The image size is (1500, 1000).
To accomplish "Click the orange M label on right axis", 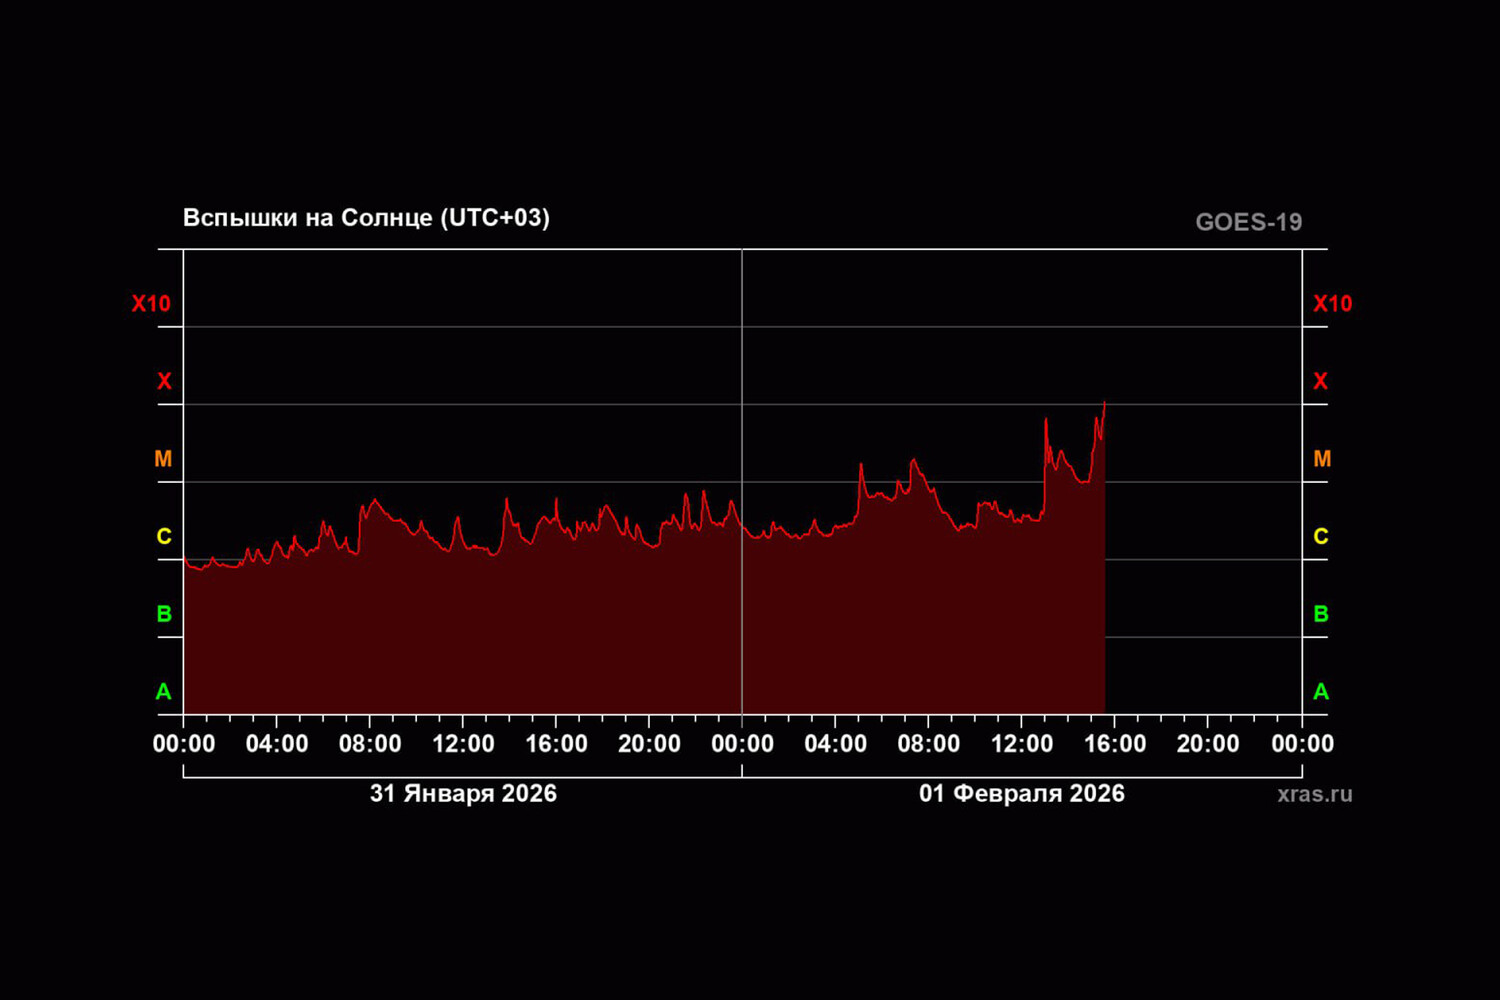I will [x=1321, y=459].
